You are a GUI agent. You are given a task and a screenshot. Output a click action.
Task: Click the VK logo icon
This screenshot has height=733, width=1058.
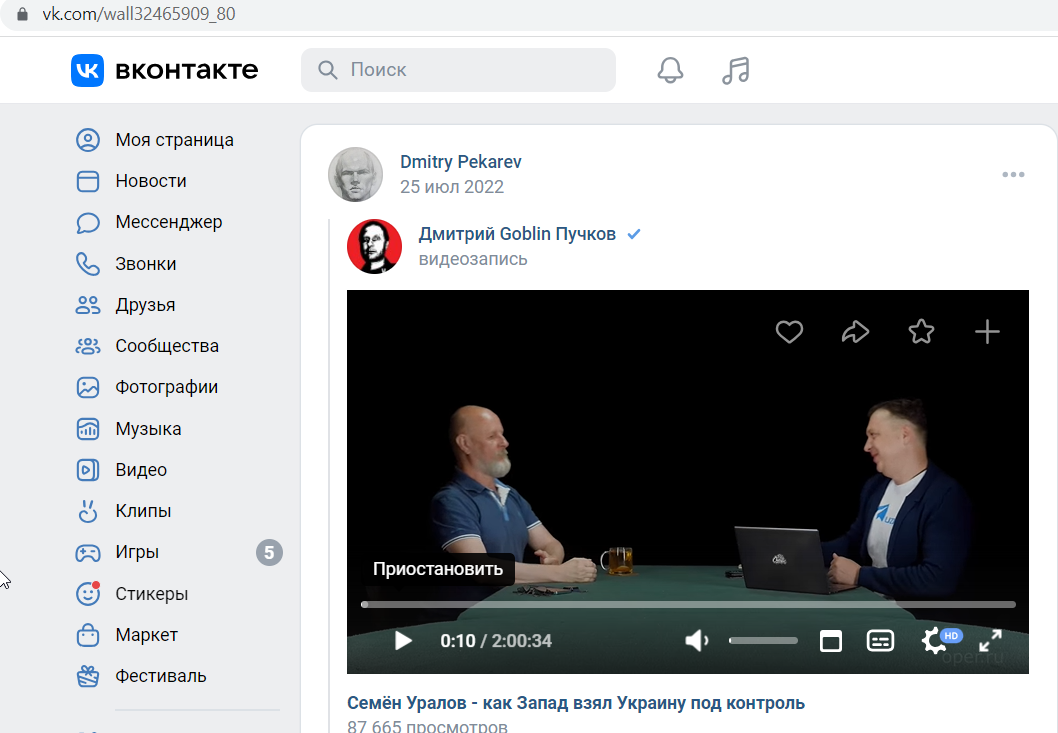pos(88,70)
